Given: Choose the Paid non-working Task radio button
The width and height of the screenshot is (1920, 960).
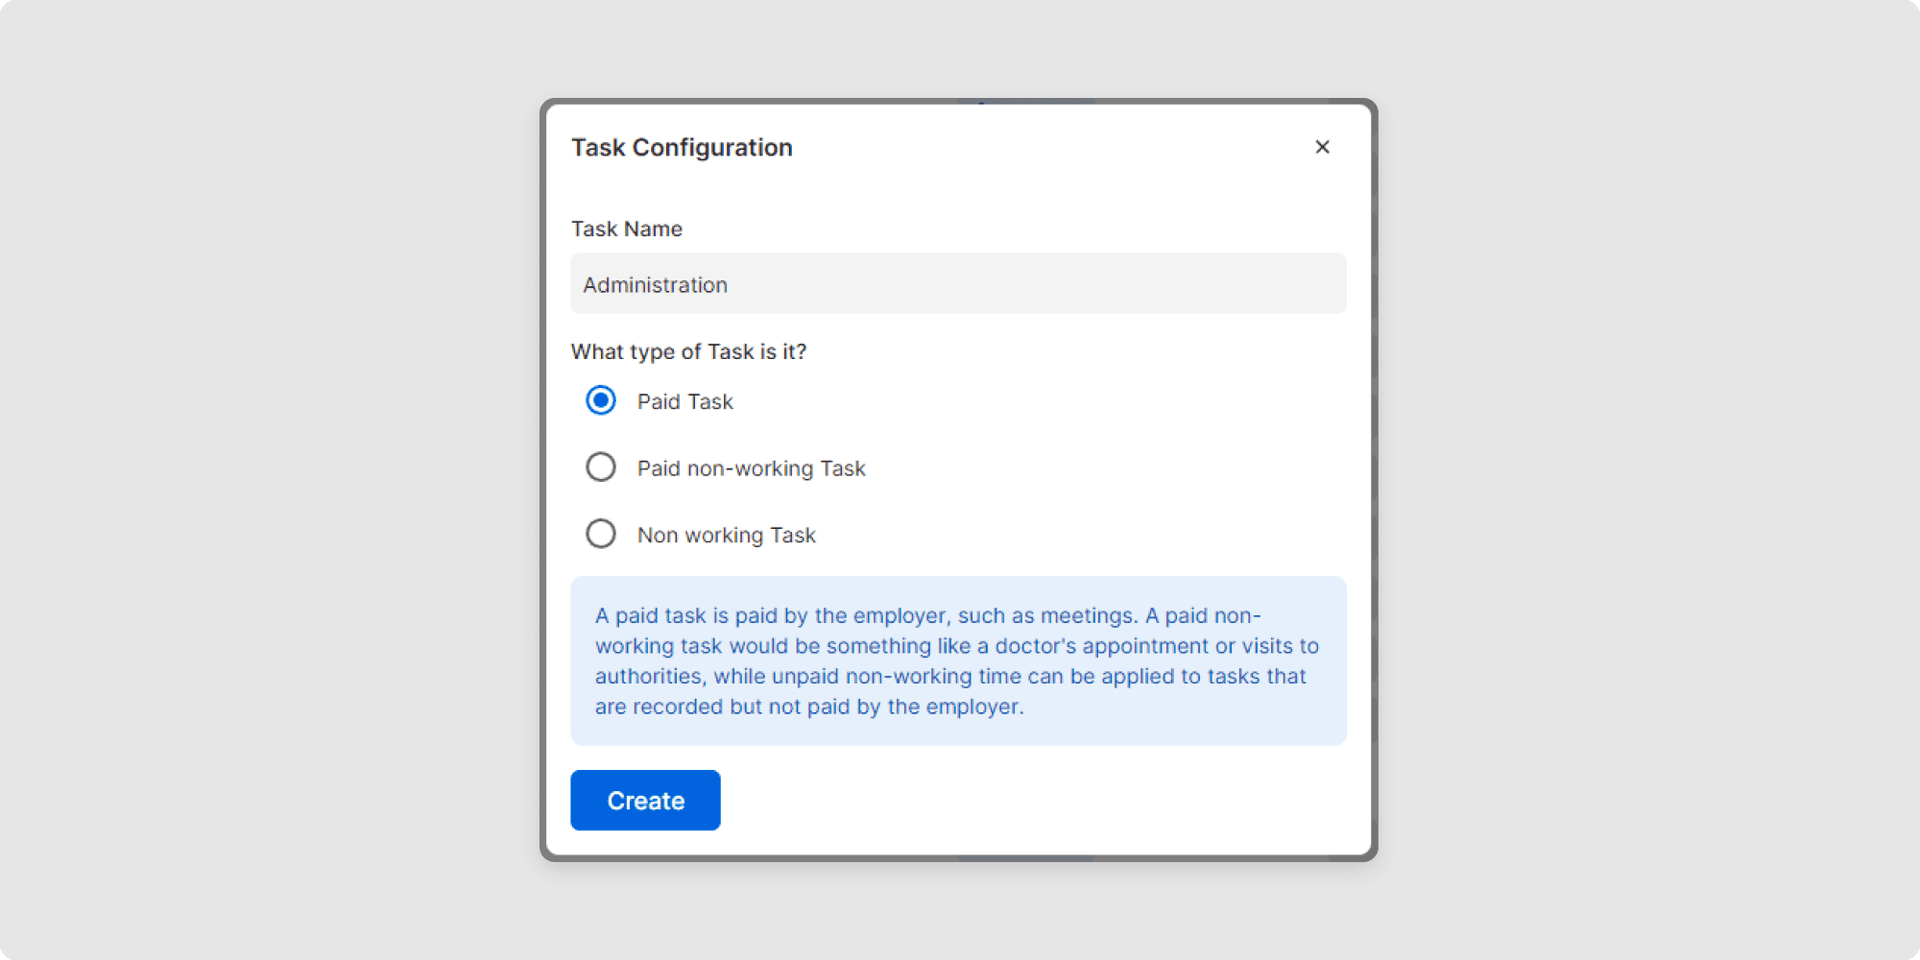Looking at the screenshot, I should coord(601,467).
